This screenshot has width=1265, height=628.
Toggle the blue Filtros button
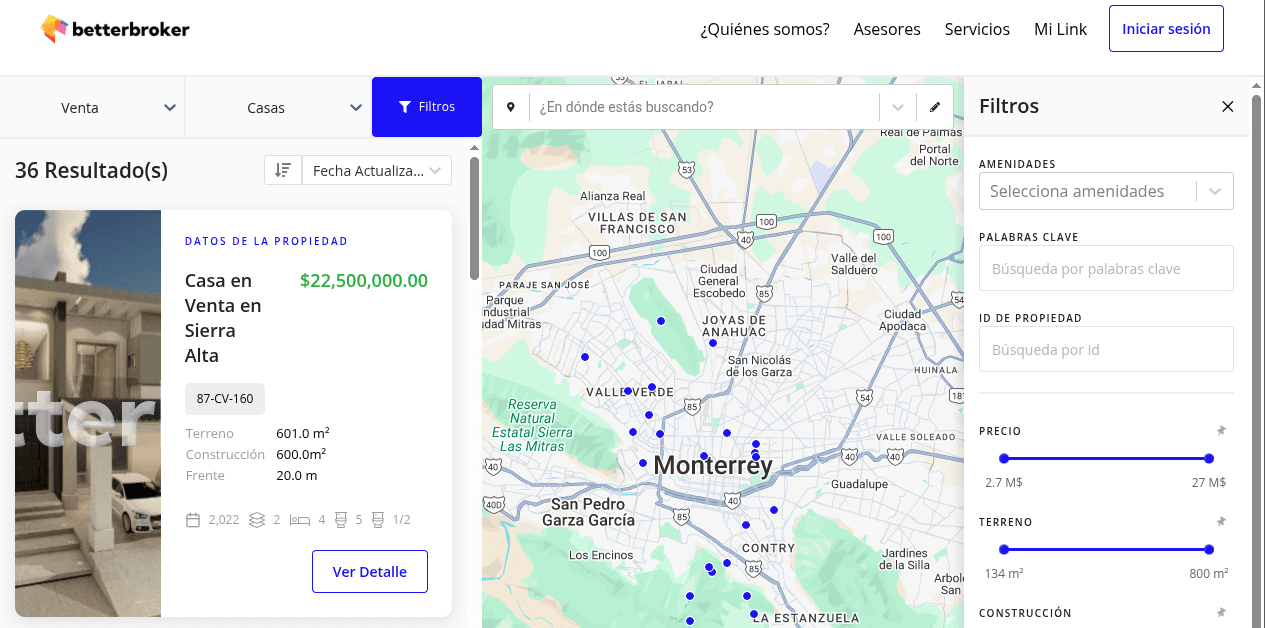427,107
